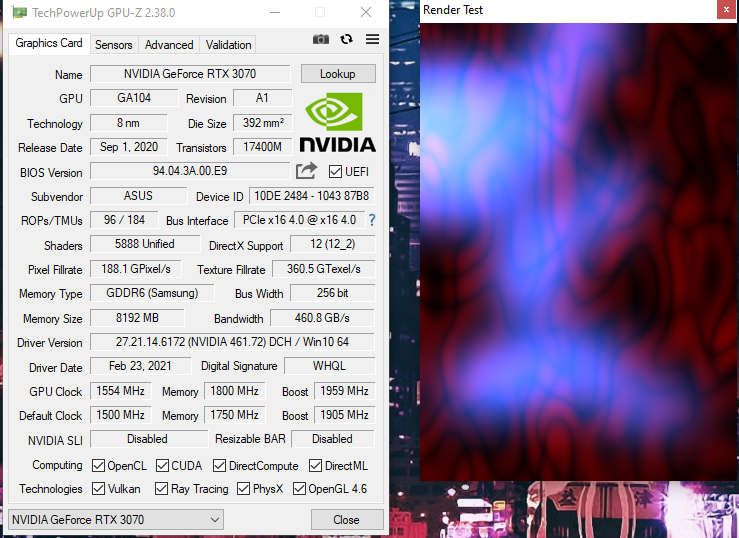
Task: Click the Device ID value 10DE 2484 - 1043 87B8
Action: click(312, 196)
